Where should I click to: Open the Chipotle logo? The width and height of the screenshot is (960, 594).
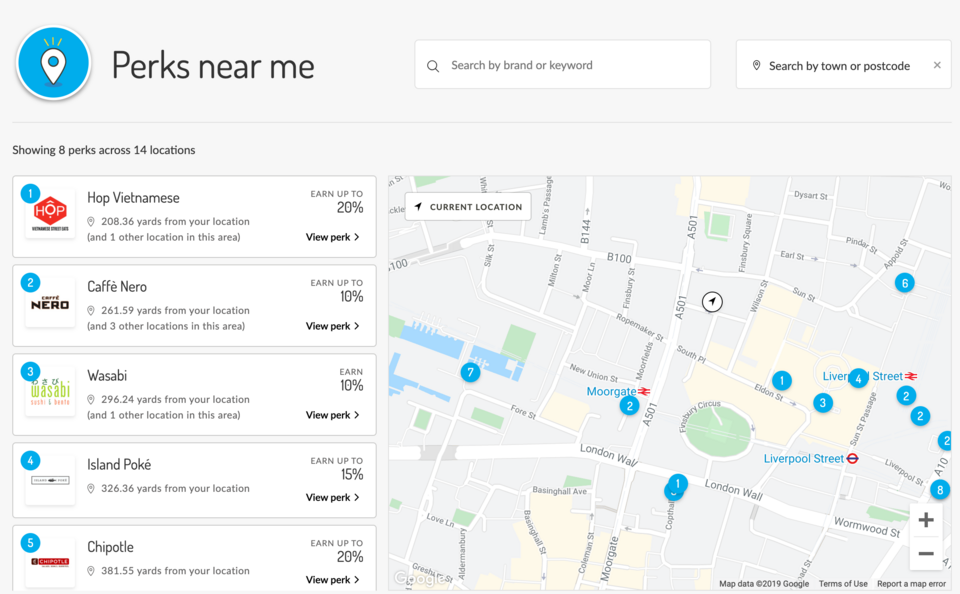[x=50, y=562]
